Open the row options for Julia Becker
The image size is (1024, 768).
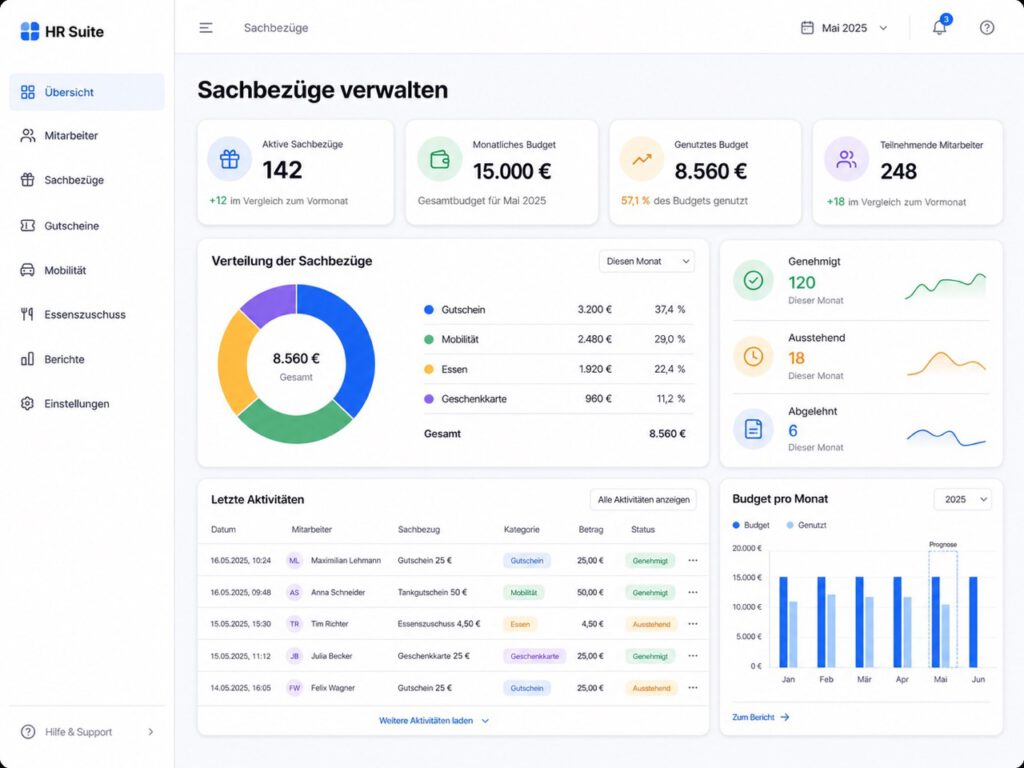click(693, 656)
